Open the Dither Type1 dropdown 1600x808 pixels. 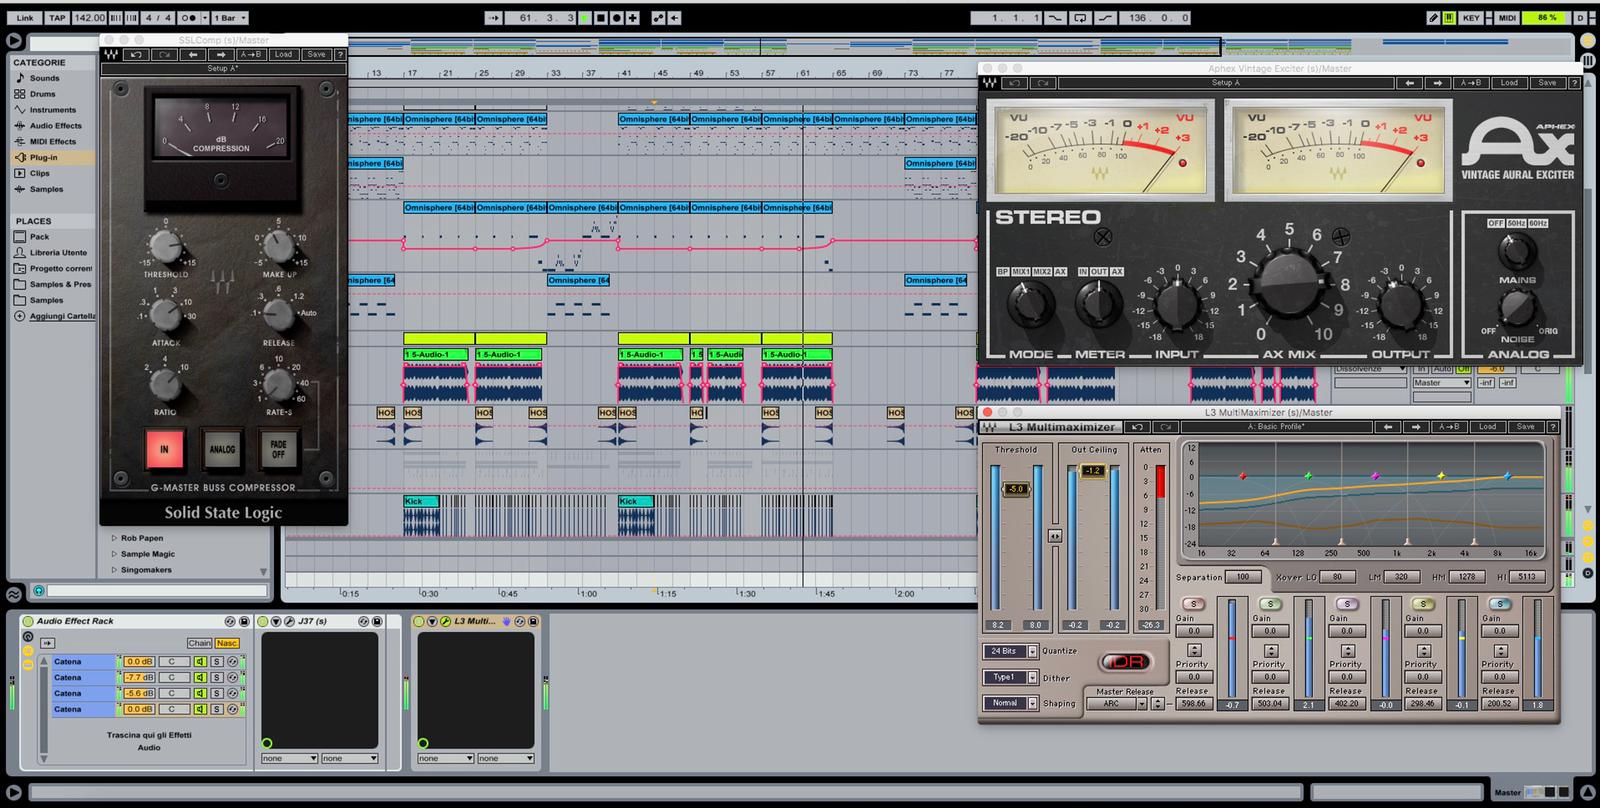1010,677
